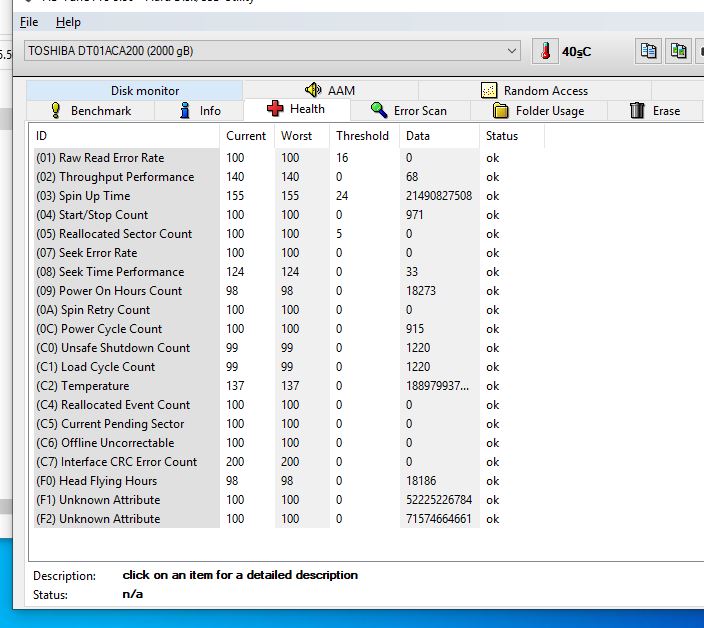Switch to the AAM tab
The image size is (704, 628).
pyautogui.click(x=330, y=91)
